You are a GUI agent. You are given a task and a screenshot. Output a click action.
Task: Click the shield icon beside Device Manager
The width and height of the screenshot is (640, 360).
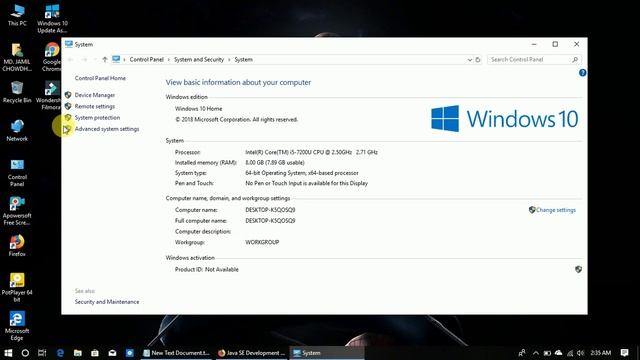coord(68,95)
